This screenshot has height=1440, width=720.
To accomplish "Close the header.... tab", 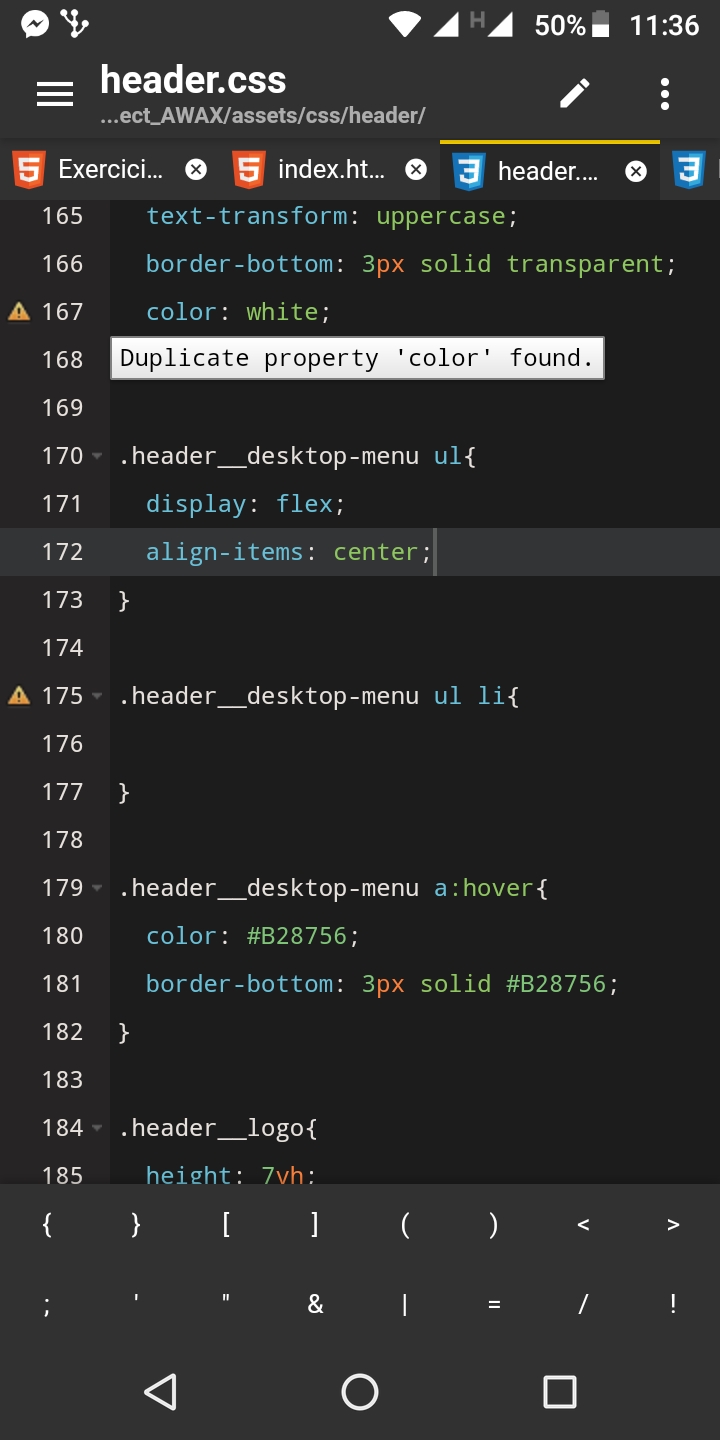I will click(x=636, y=171).
